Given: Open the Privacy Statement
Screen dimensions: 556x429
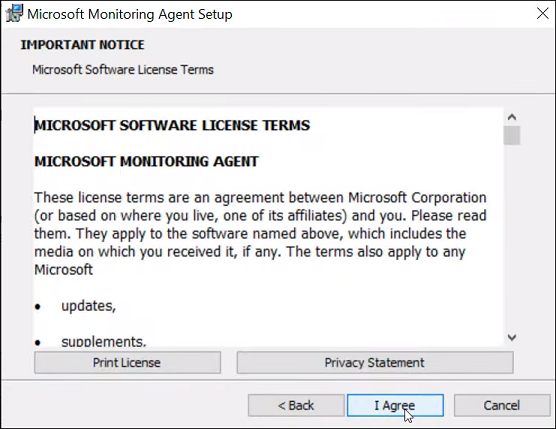Looking at the screenshot, I should coord(375,362).
